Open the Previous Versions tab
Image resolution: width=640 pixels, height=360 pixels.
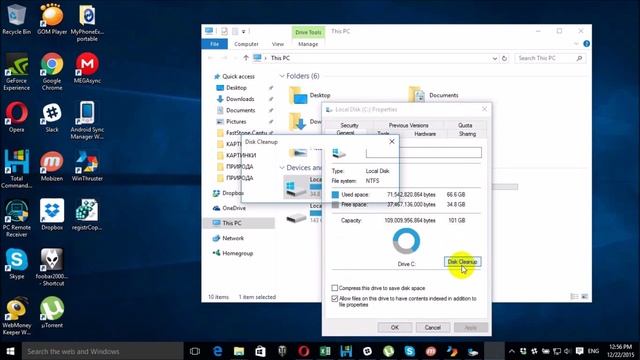point(409,125)
